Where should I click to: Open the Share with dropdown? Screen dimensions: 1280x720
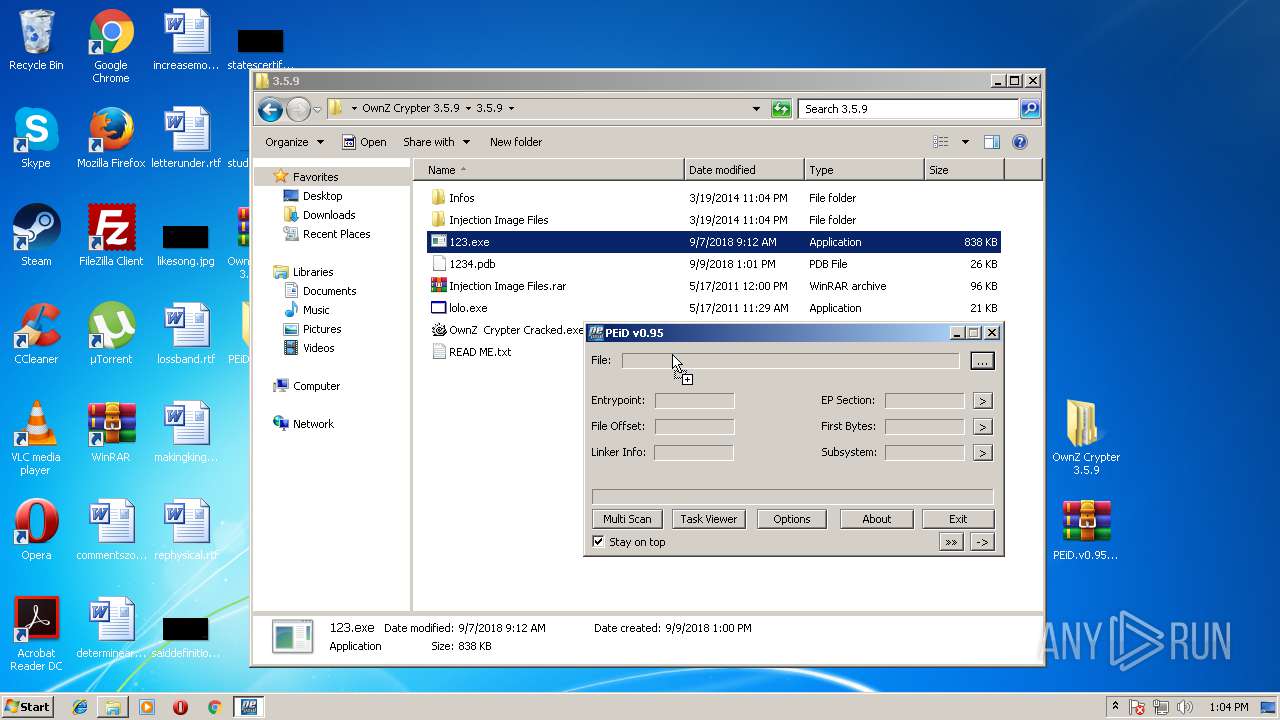click(436, 142)
